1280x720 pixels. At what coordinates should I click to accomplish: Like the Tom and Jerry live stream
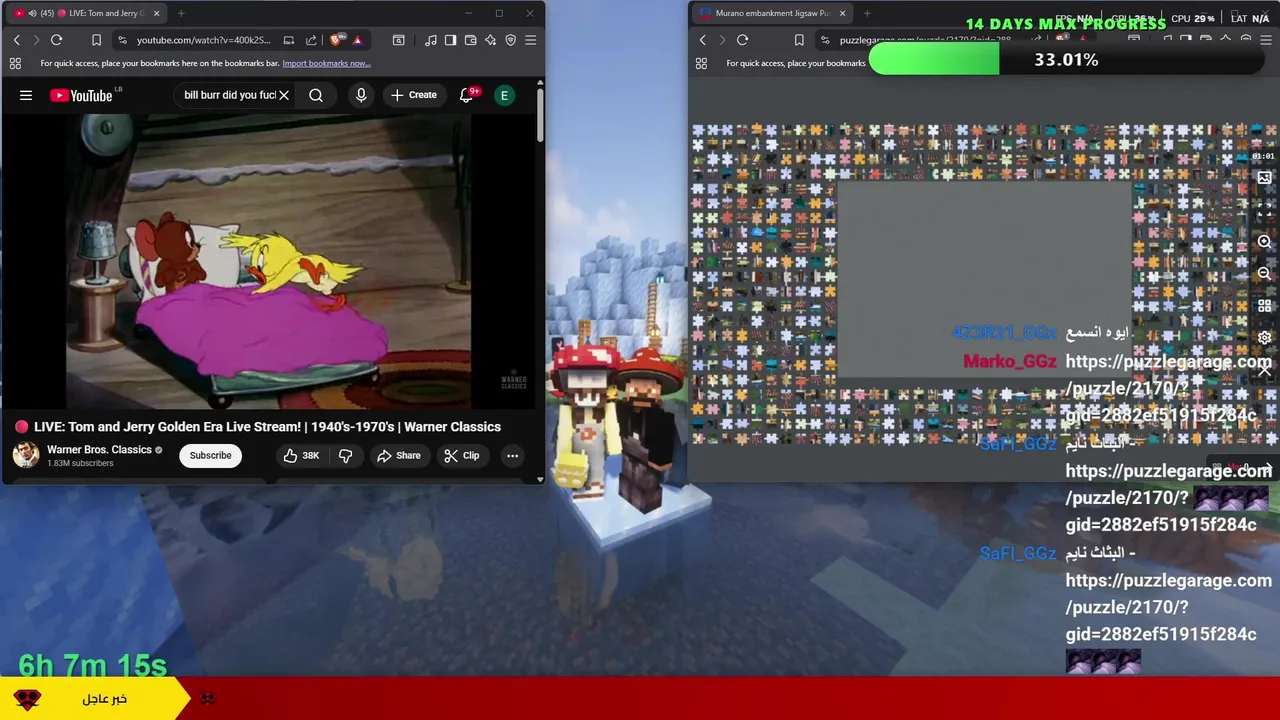301,456
